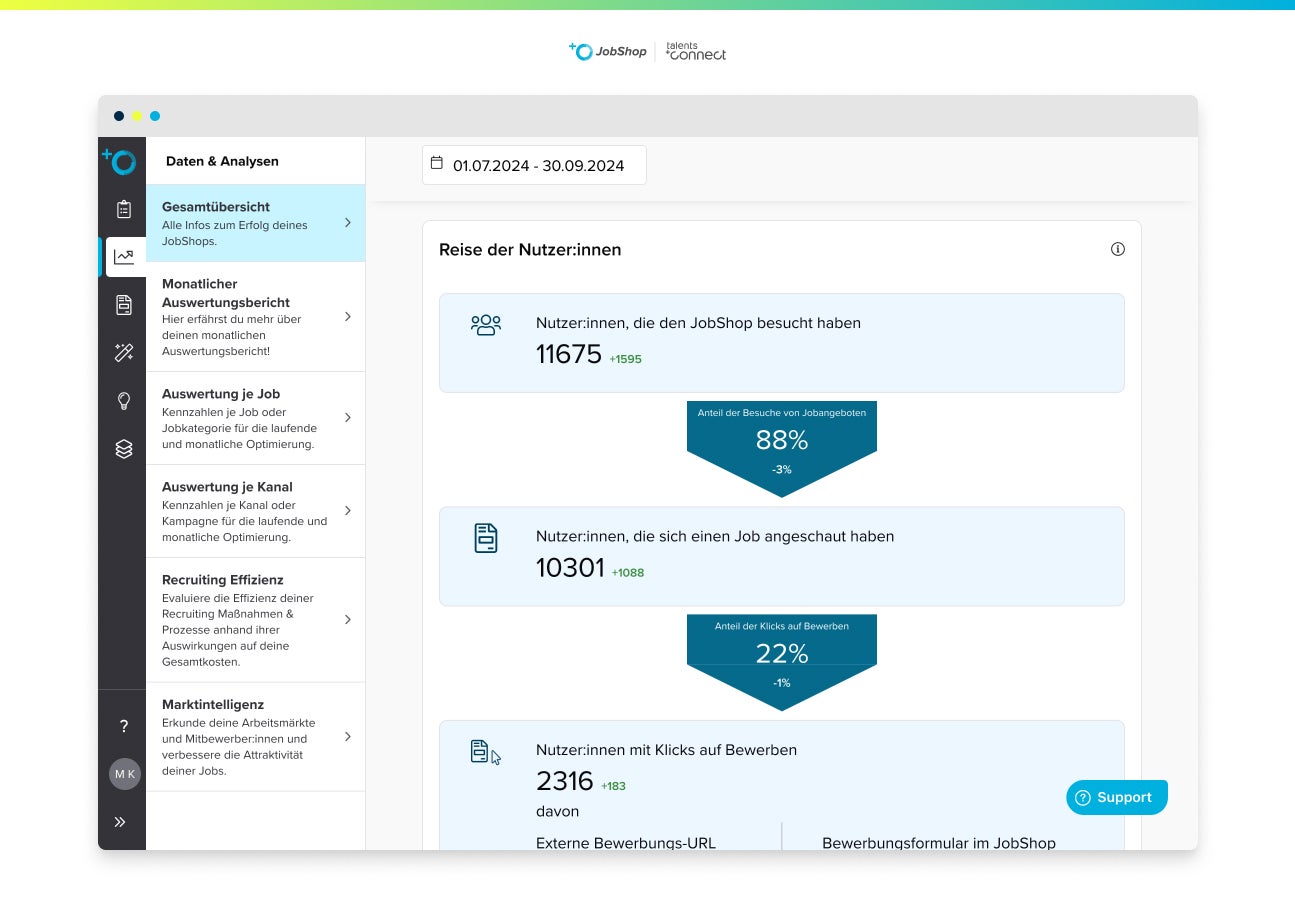Viewport: 1295px width, 900px height.
Task: Open the question mark help icon
Action: click(123, 726)
